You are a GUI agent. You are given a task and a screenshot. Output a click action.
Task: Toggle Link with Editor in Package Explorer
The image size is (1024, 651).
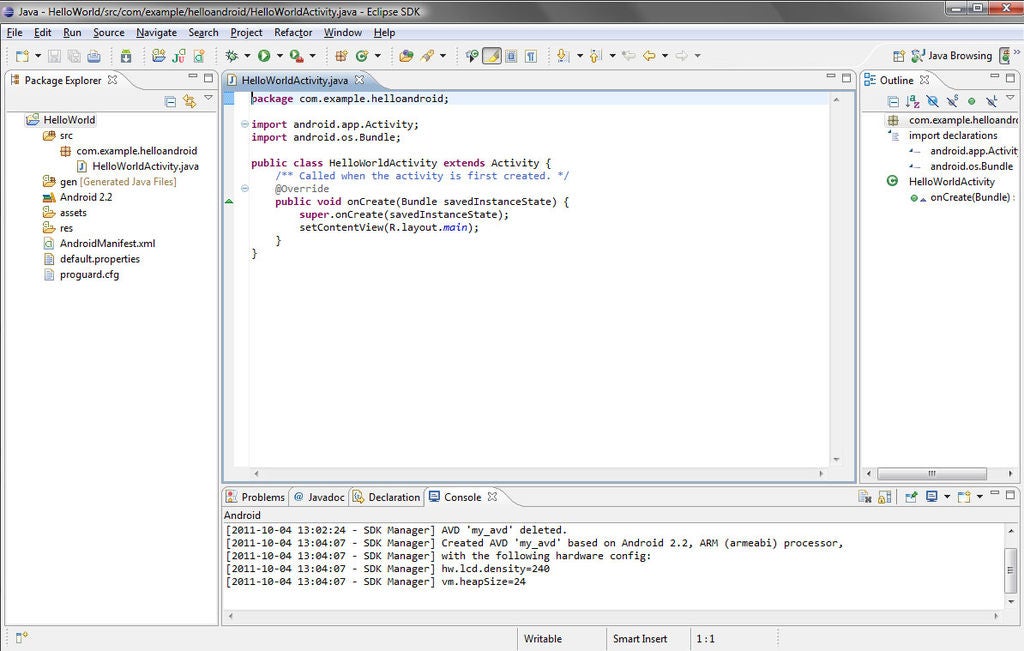click(x=190, y=101)
